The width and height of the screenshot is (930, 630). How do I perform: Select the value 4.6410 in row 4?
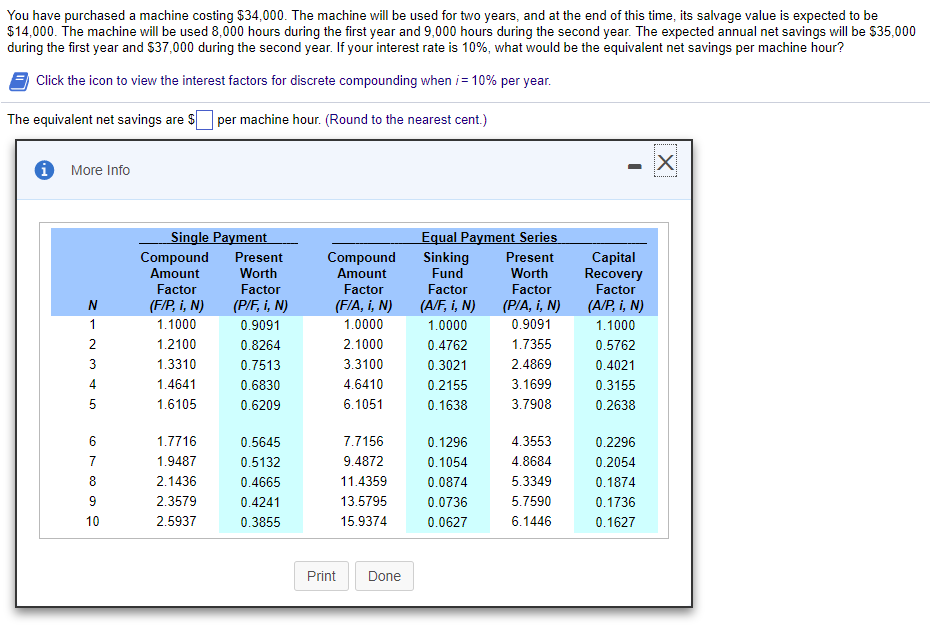(x=363, y=384)
